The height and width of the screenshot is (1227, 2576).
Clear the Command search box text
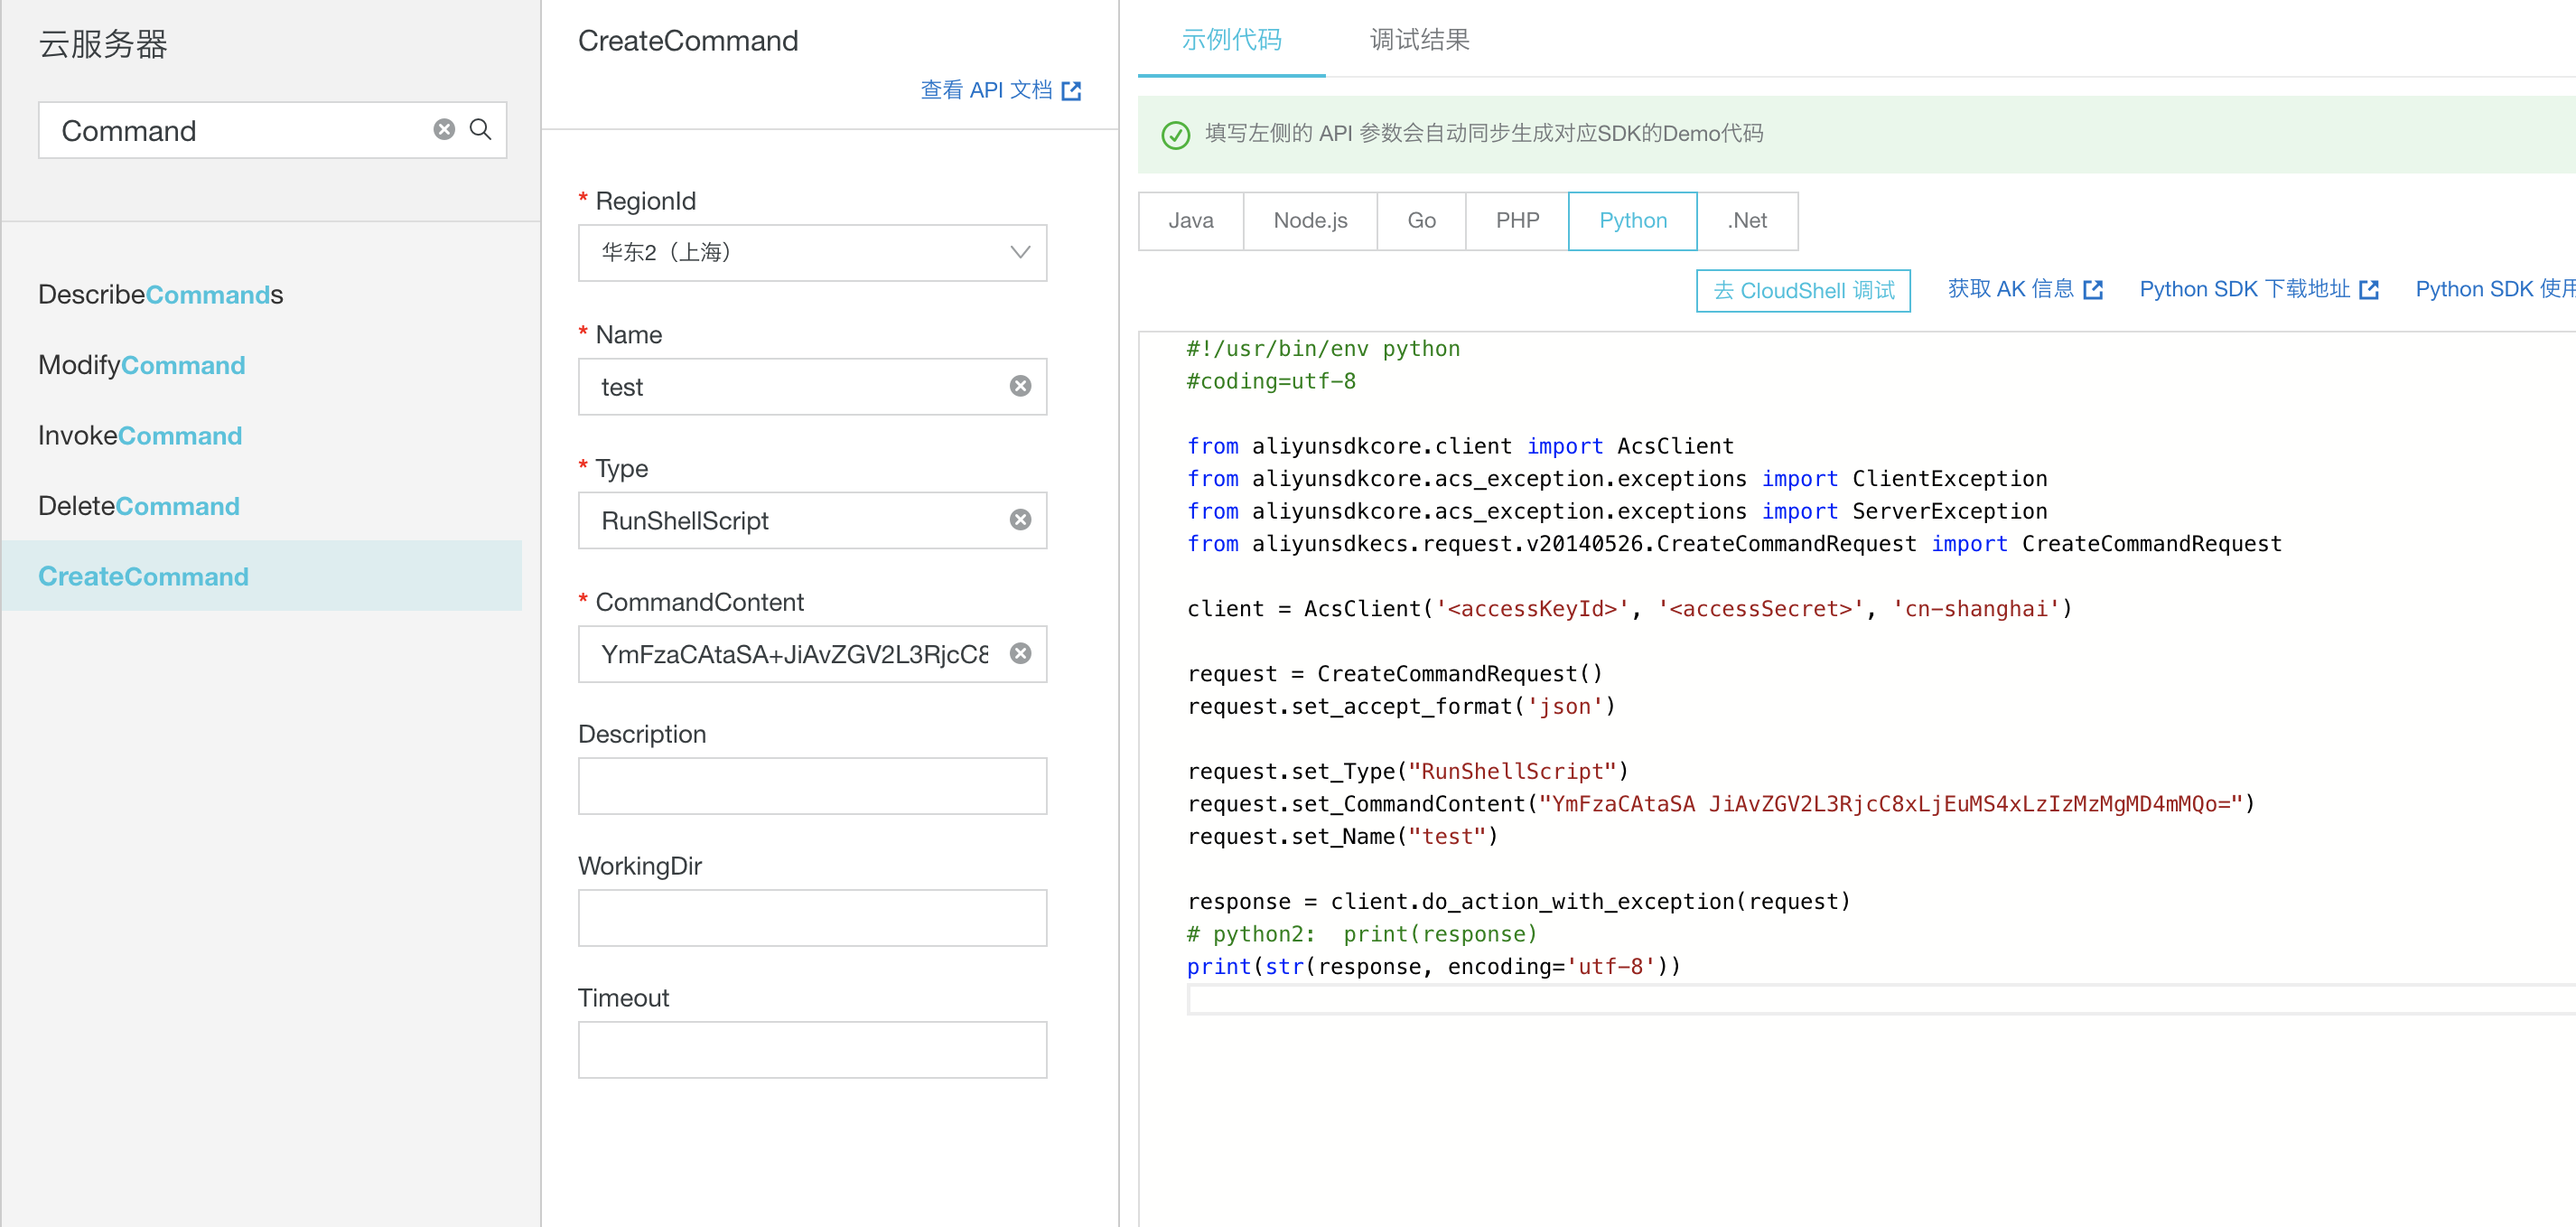click(444, 129)
